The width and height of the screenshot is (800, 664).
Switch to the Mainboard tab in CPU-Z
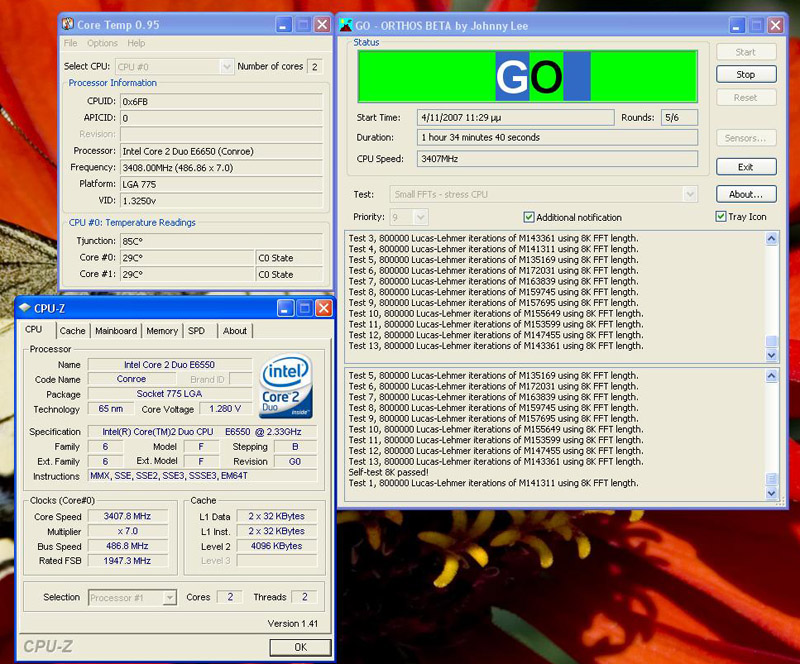(x=116, y=331)
